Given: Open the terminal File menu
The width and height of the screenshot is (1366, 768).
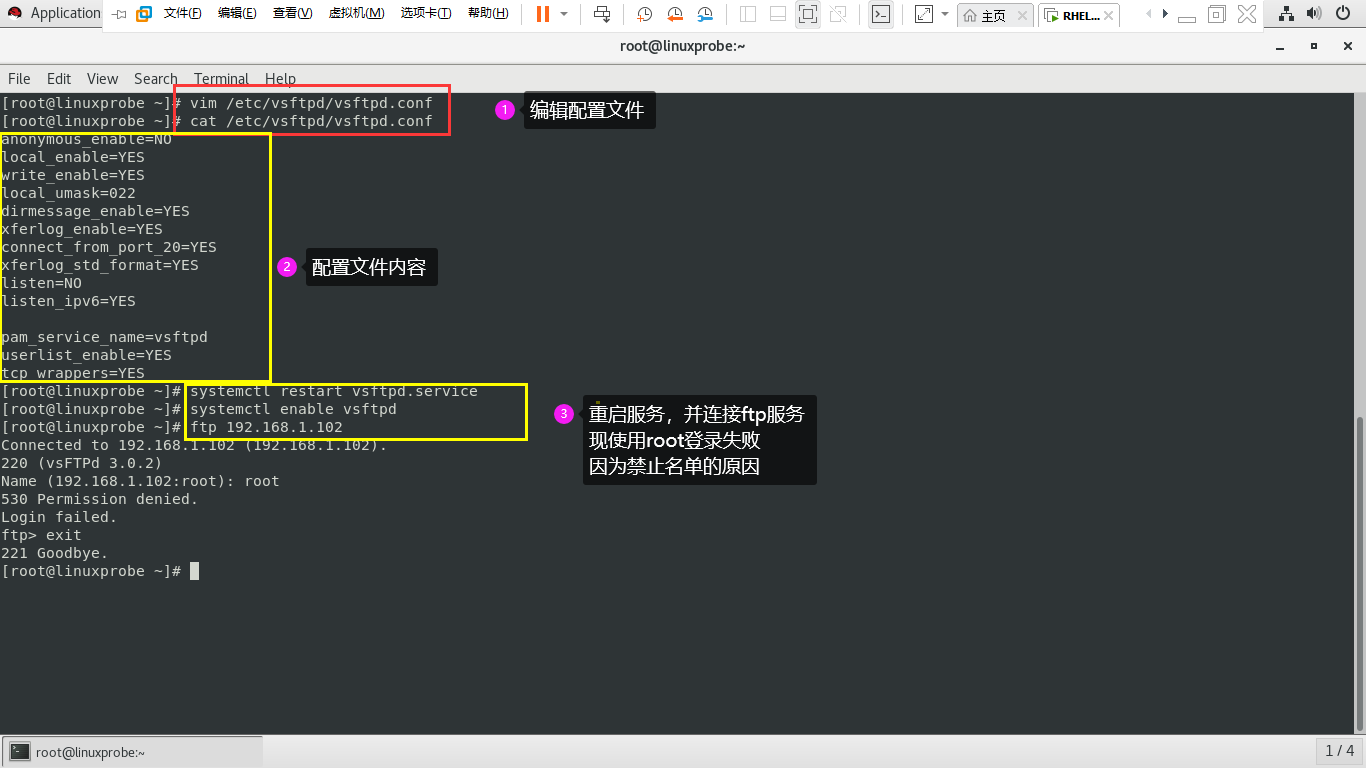Looking at the screenshot, I should (x=19, y=78).
